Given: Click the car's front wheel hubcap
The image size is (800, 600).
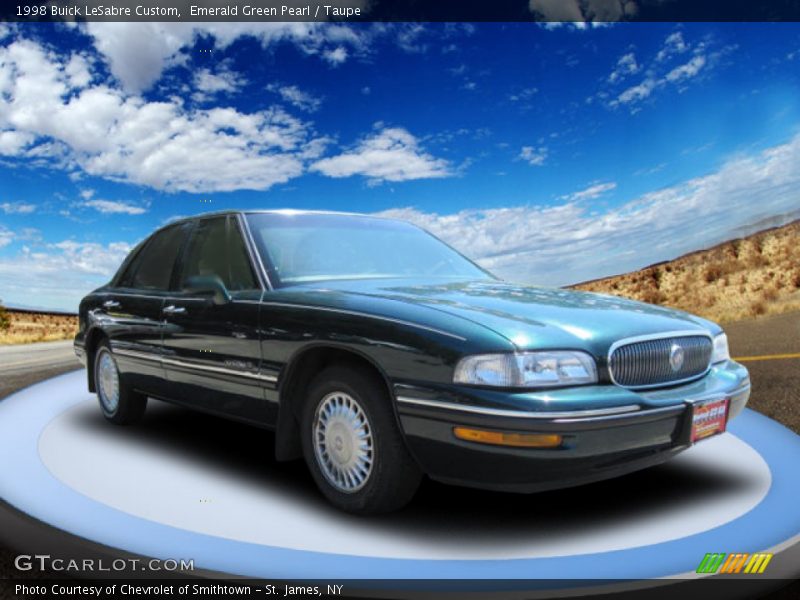Looking at the screenshot, I should point(343,441).
